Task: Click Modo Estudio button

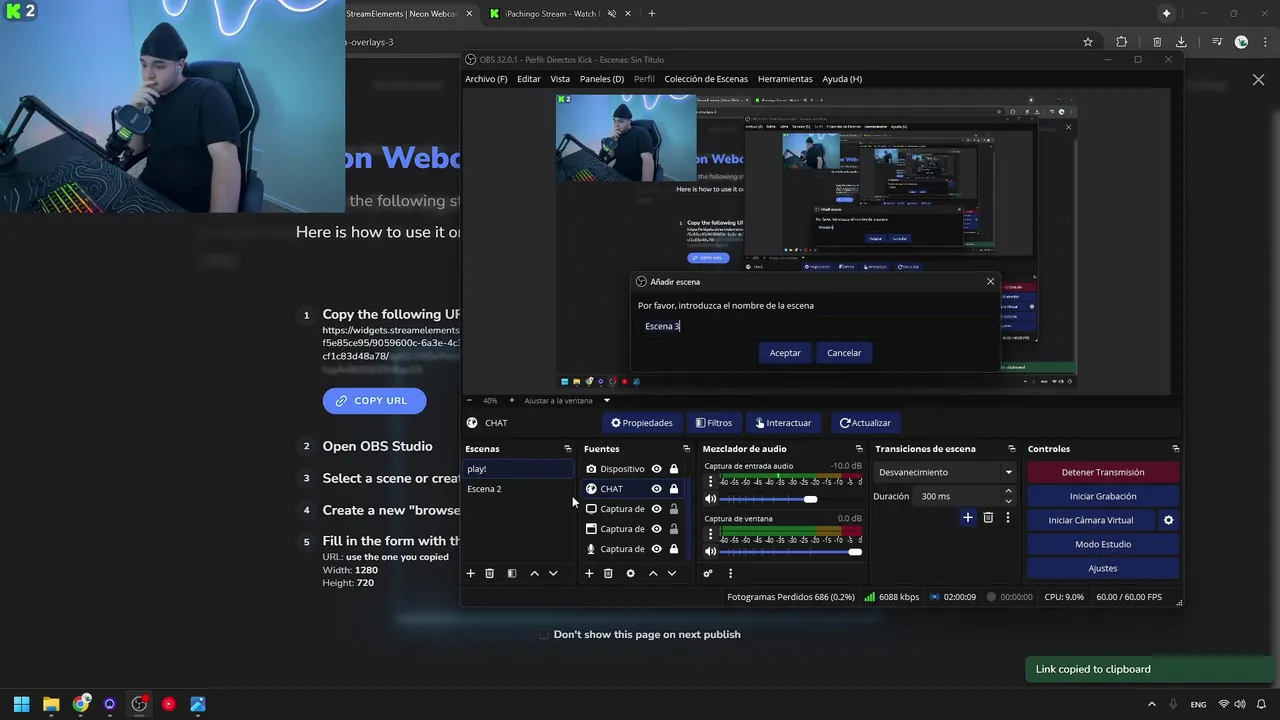Action: point(1103,544)
